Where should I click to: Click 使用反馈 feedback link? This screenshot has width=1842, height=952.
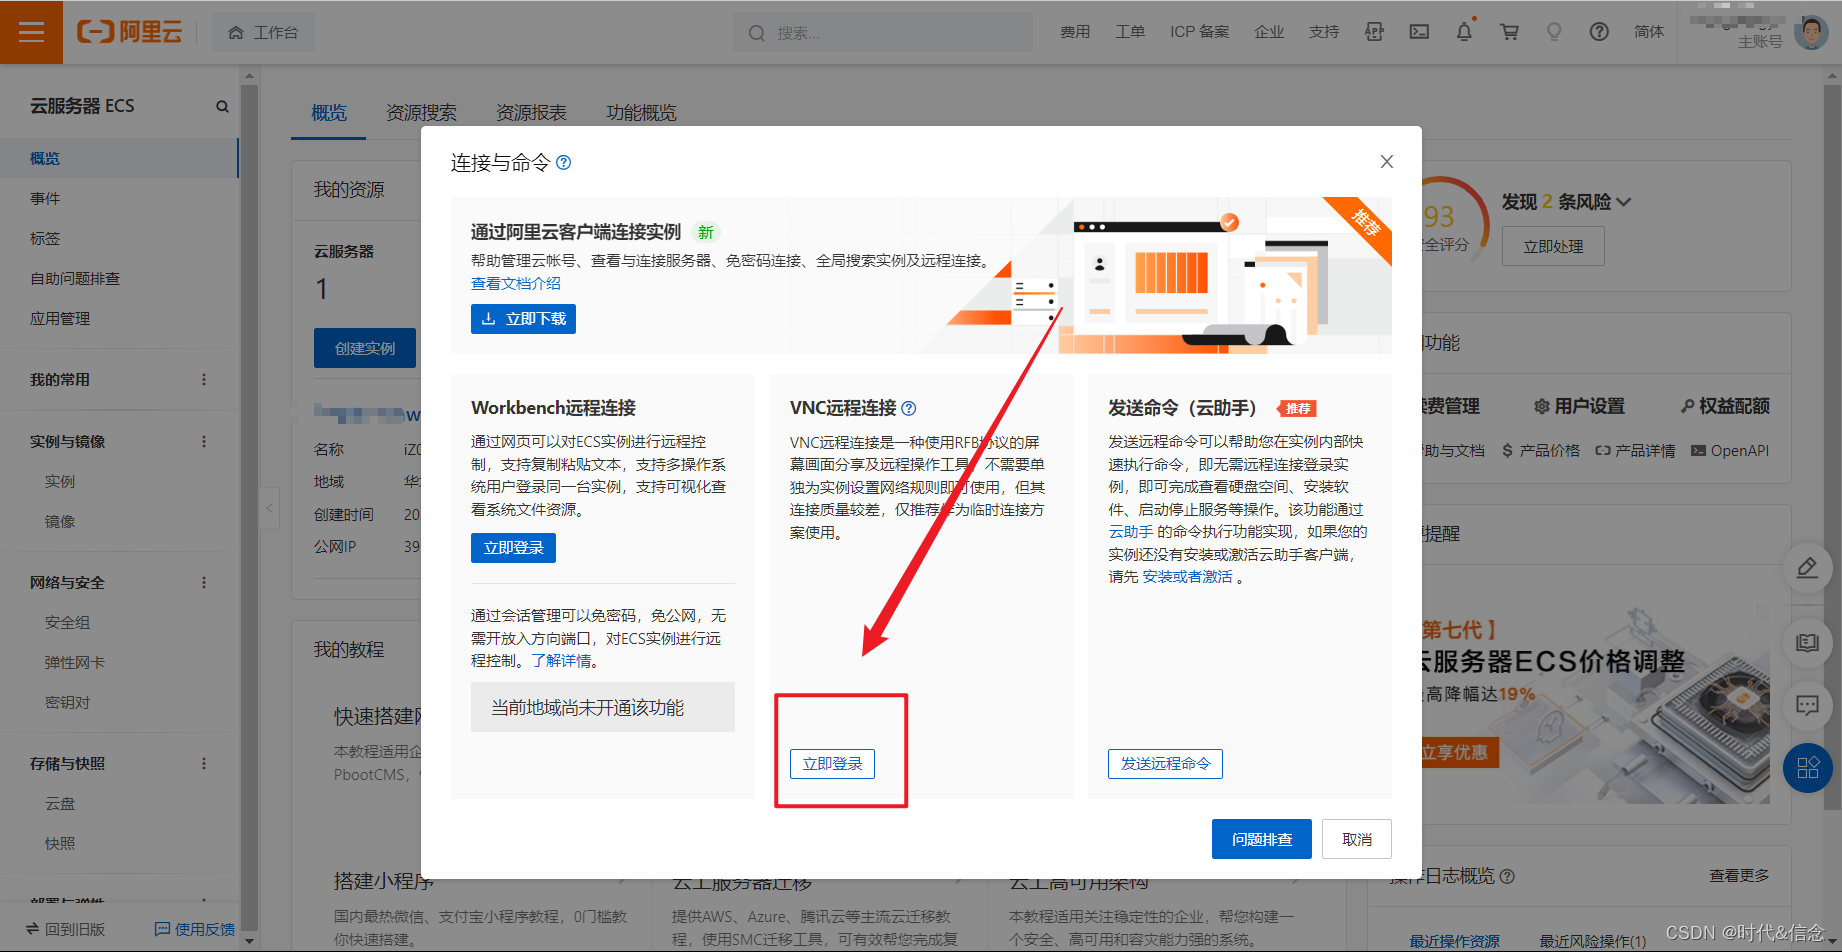(195, 929)
